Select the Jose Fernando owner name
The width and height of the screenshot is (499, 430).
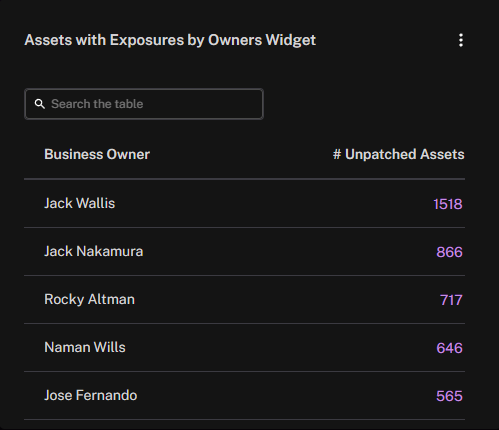(x=91, y=395)
